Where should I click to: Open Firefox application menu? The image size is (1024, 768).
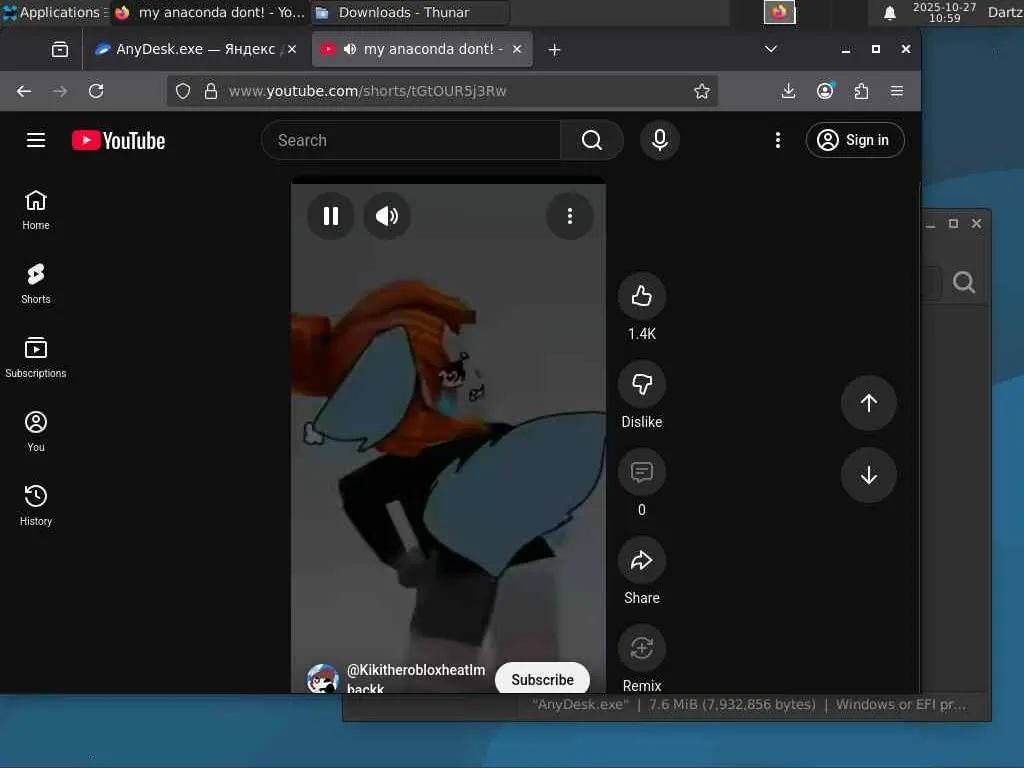pyautogui.click(x=897, y=91)
